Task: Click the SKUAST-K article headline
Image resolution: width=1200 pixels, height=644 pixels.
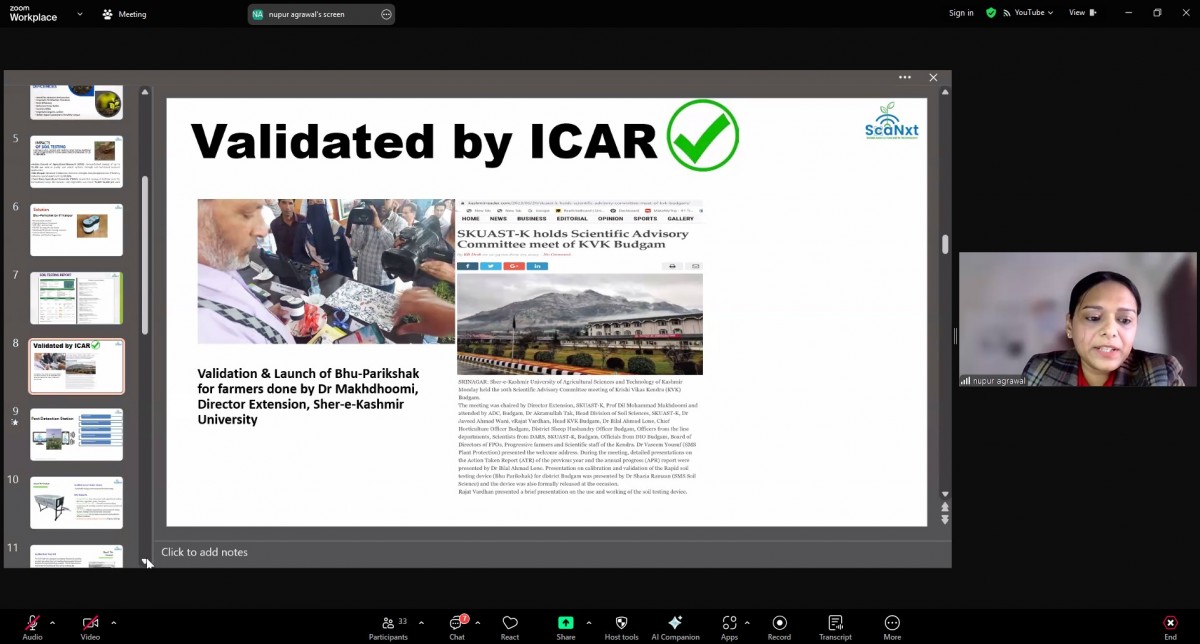Action: pyautogui.click(x=573, y=238)
